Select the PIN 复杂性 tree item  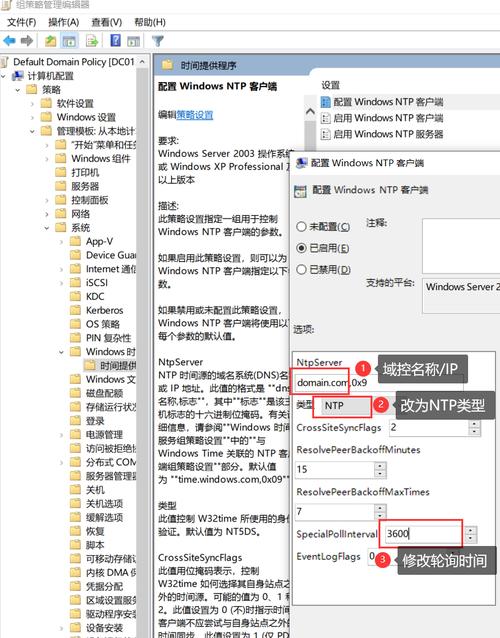108,338
